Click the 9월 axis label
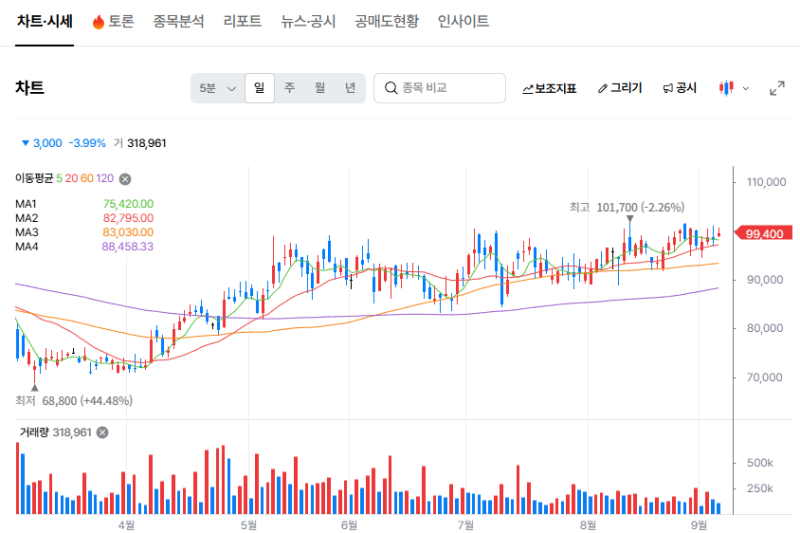 click(699, 525)
